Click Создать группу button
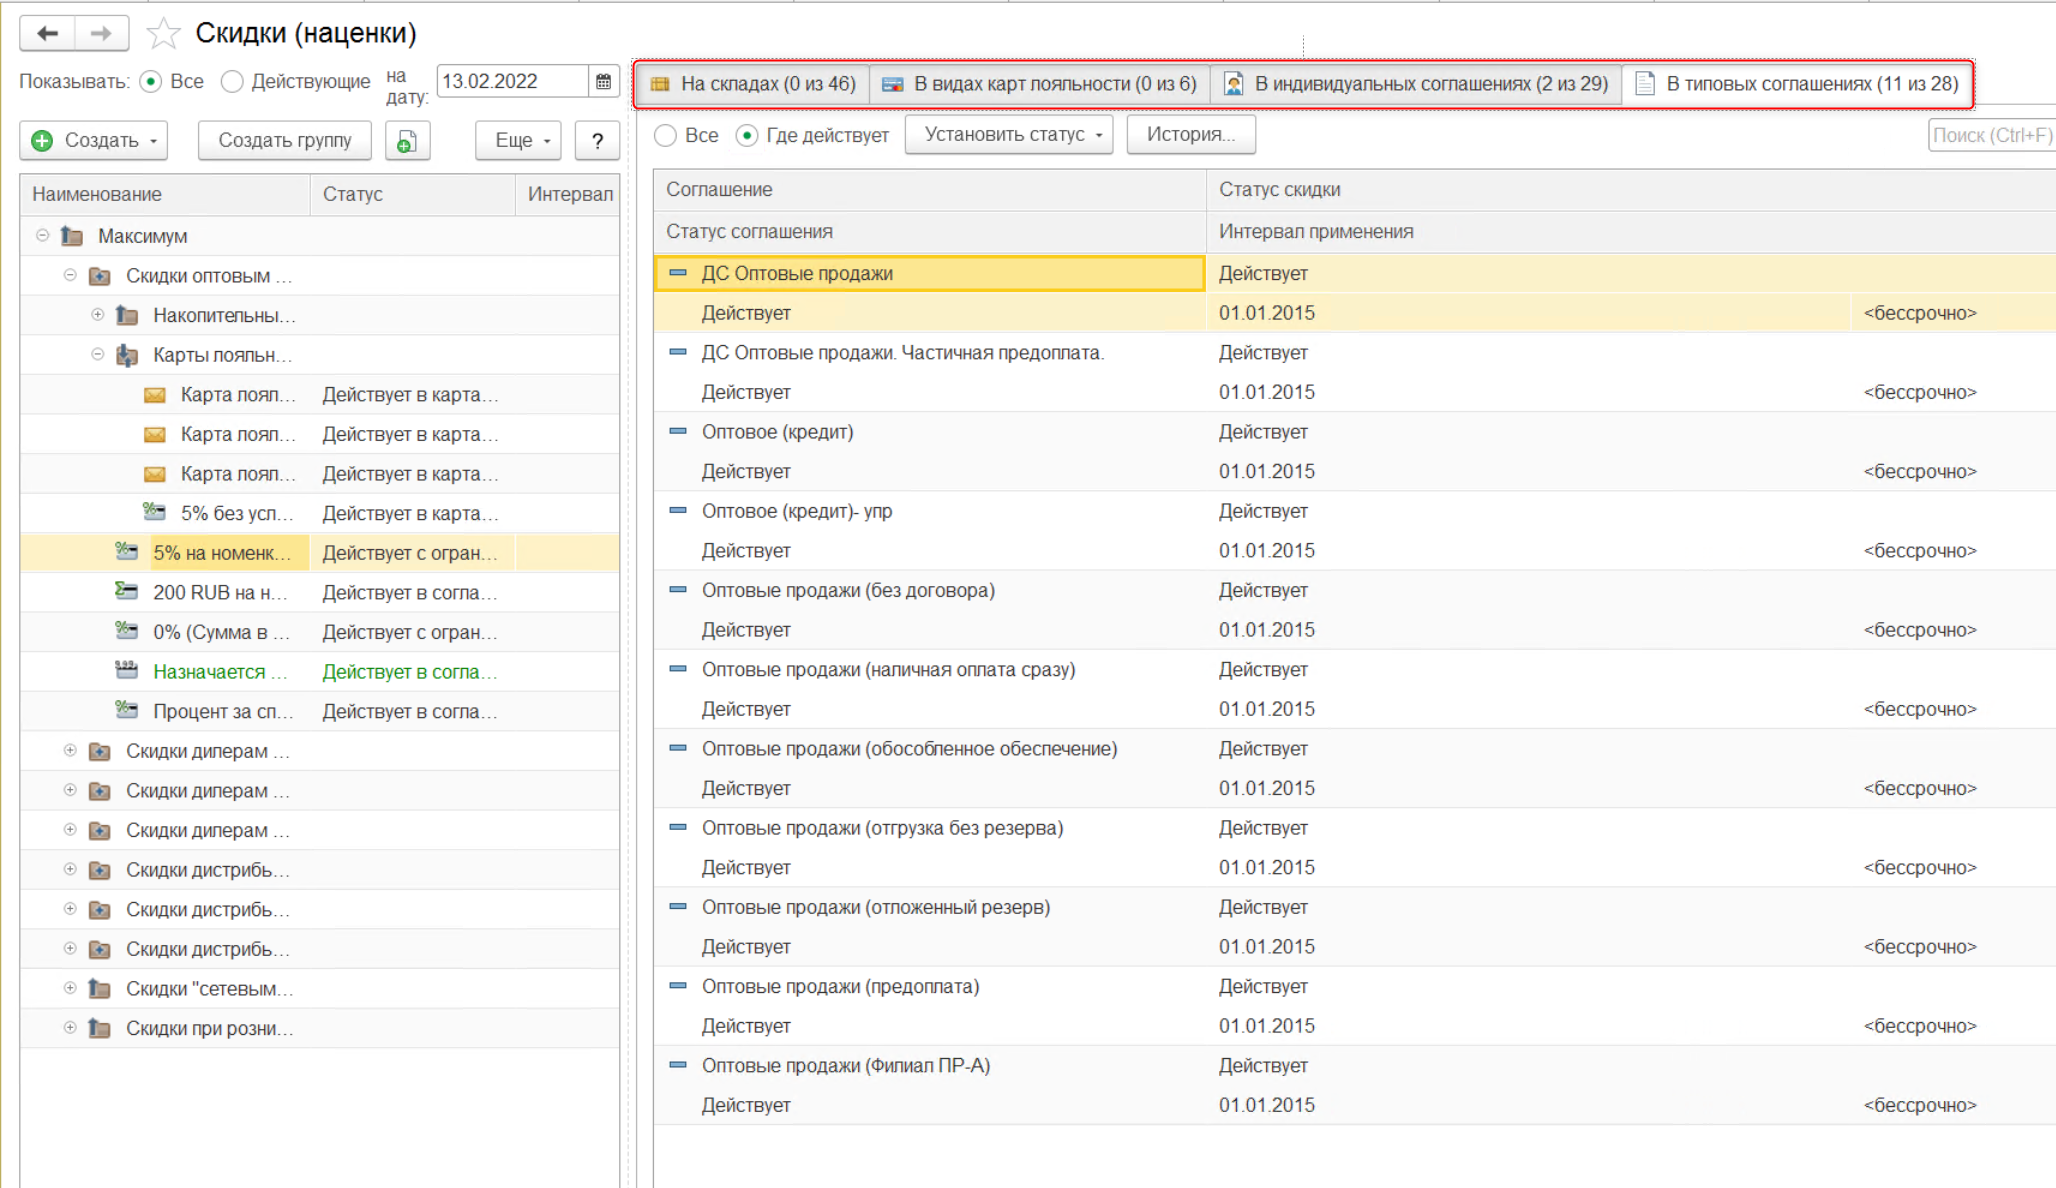The width and height of the screenshot is (2056, 1188). [284, 141]
